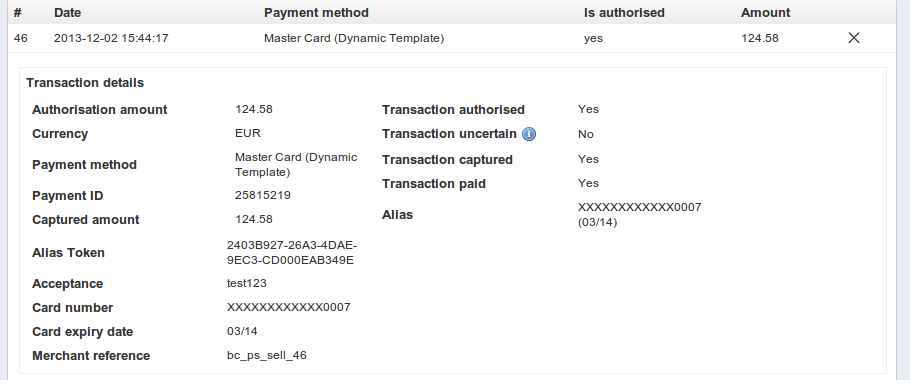The image size is (910, 384).
Task: Click the Alias value under Transaction paid
Action: [x=640, y=215]
